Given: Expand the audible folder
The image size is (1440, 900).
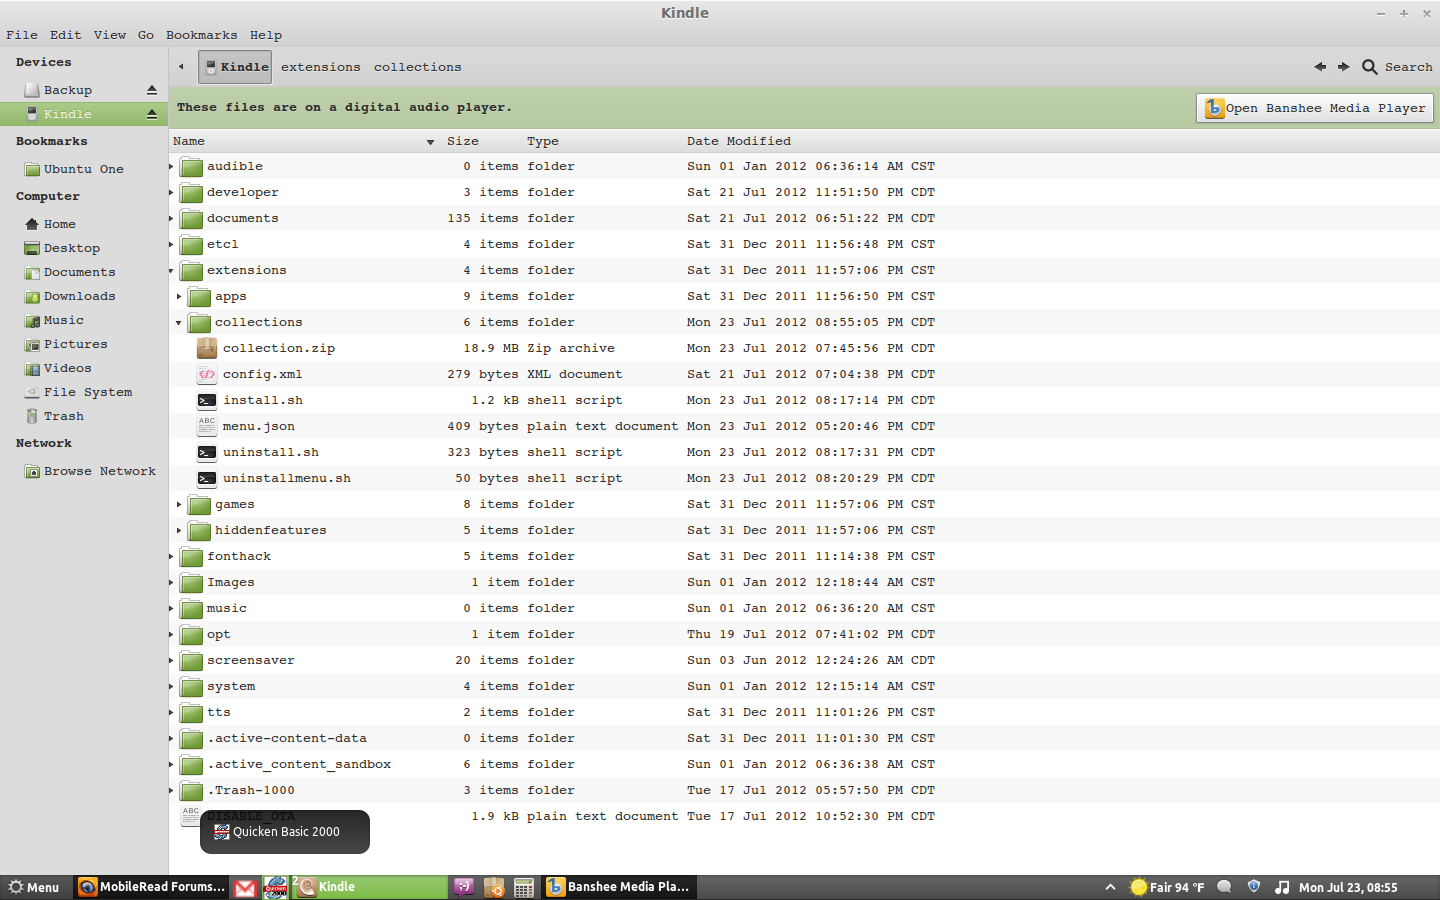Looking at the screenshot, I should tap(172, 166).
